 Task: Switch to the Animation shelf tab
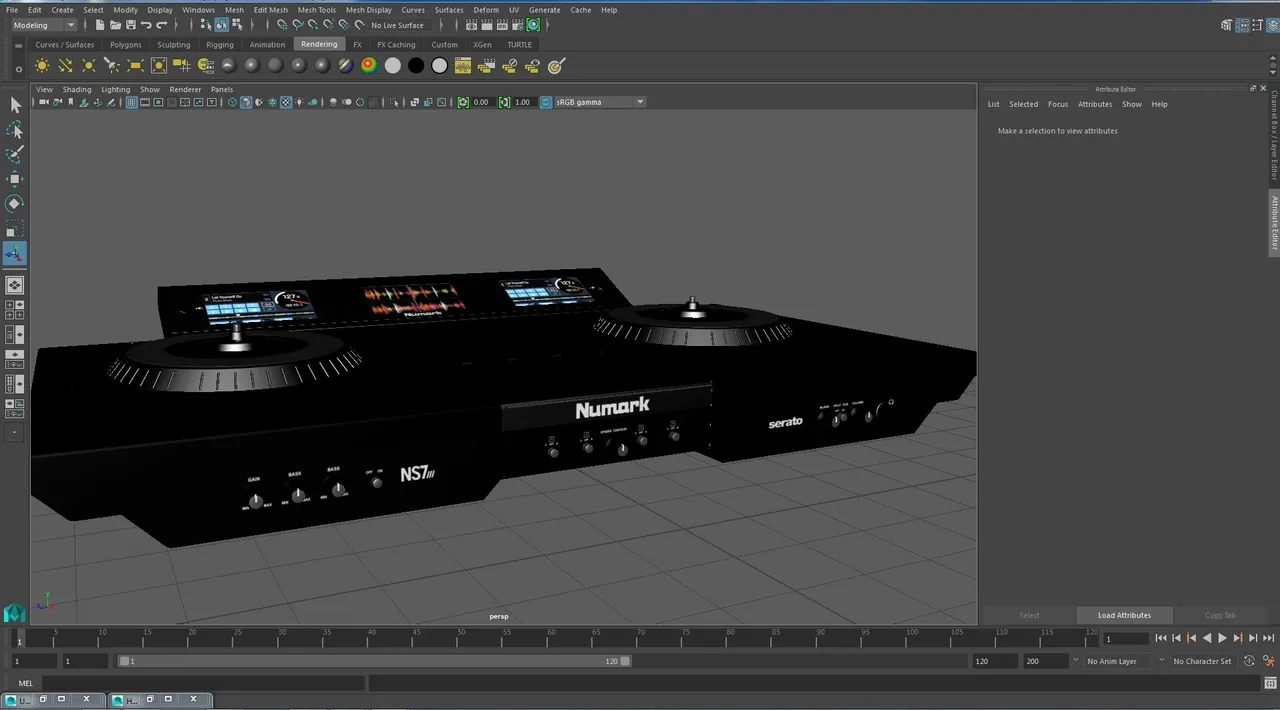coord(267,44)
